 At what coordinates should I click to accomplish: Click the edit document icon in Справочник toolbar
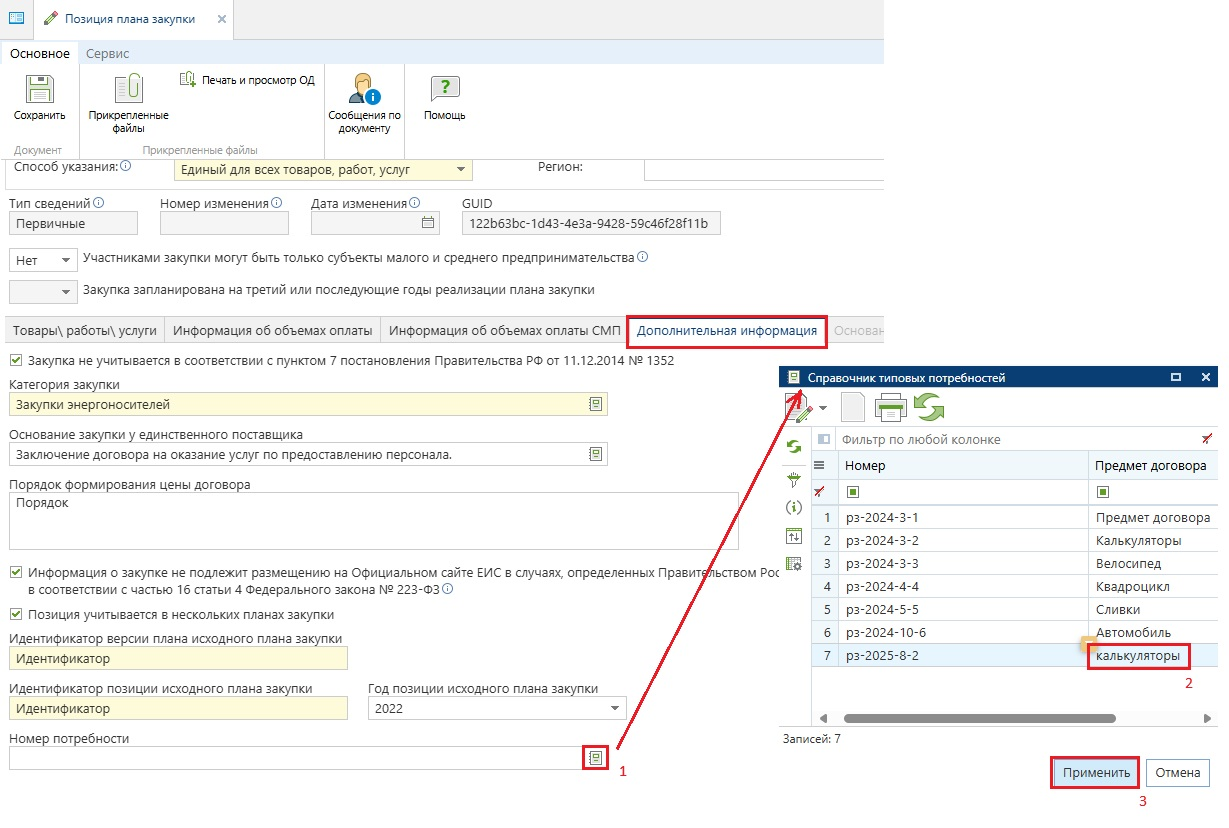coord(798,406)
